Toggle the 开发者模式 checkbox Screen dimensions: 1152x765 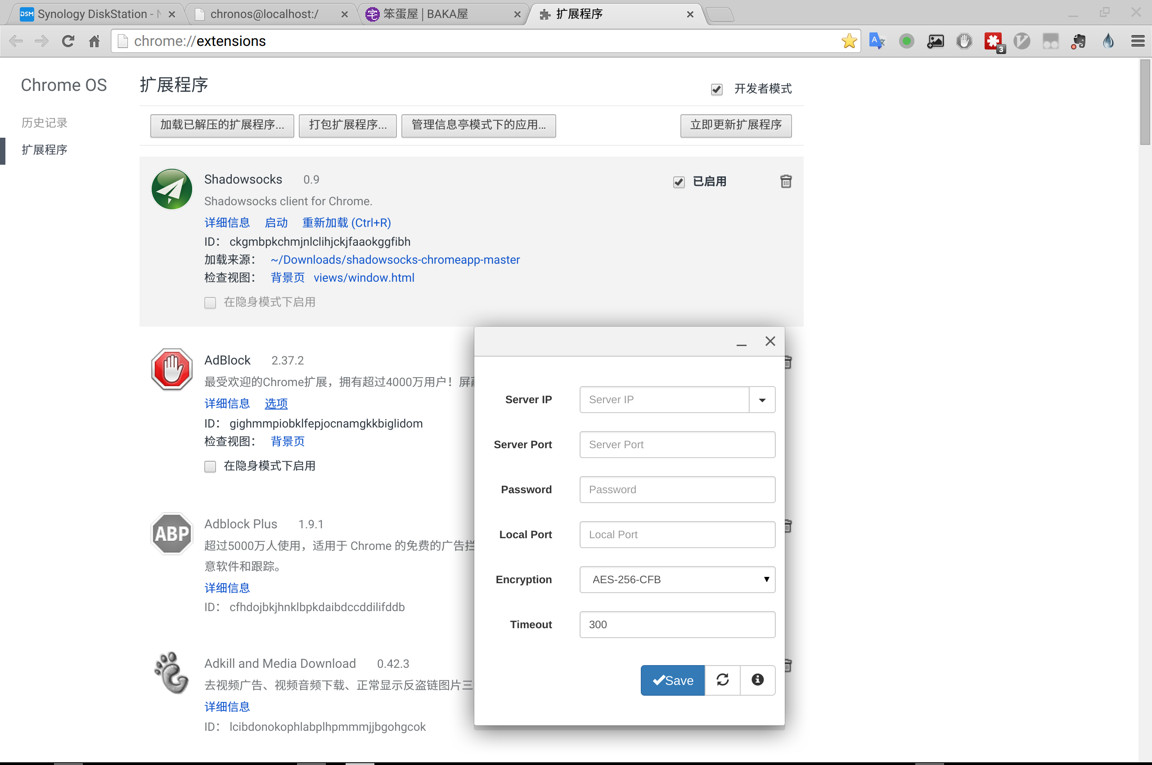(x=717, y=89)
